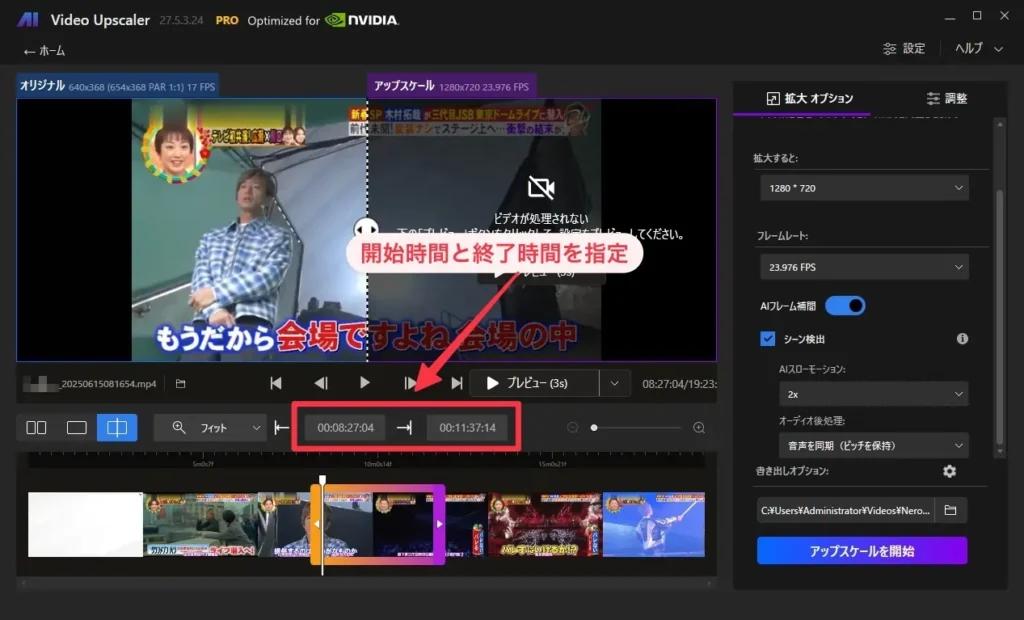Select the split-slider comparison view icon
The height and width of the screenshot is (620, 1024).
117,428
